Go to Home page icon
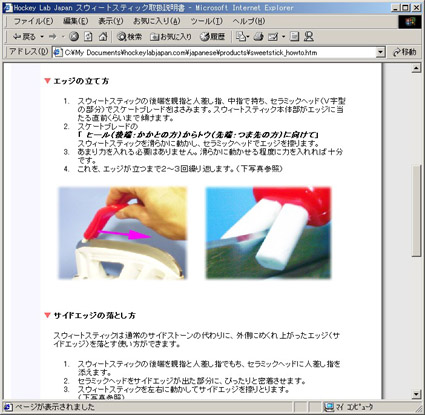This screenshot has width=425, height=415. point(103,37)
